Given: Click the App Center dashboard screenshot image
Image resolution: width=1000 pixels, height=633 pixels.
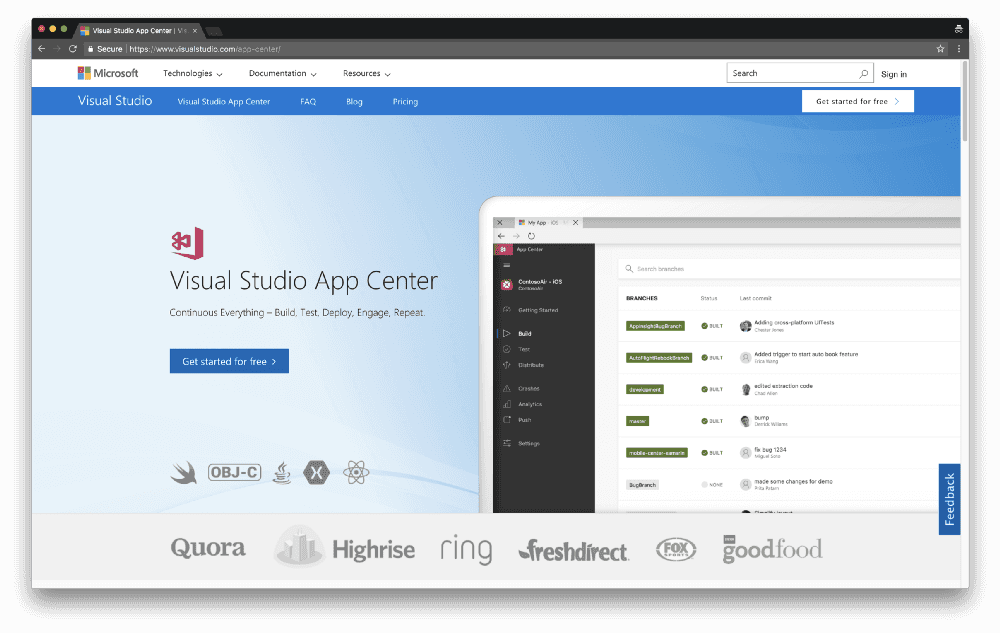Looking at the screenshot, I should 720,355.
